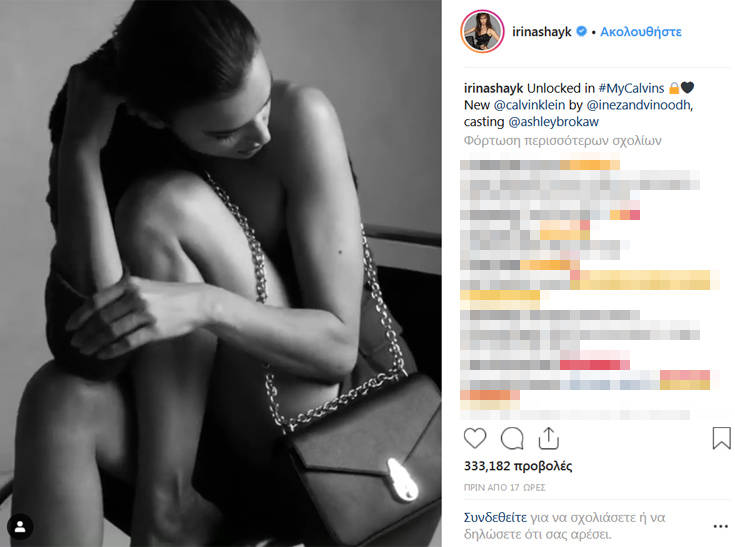This screenshot has height=547, width=735.
Task: Share the post using the upload arrow icon
Action: pos(548,439)
